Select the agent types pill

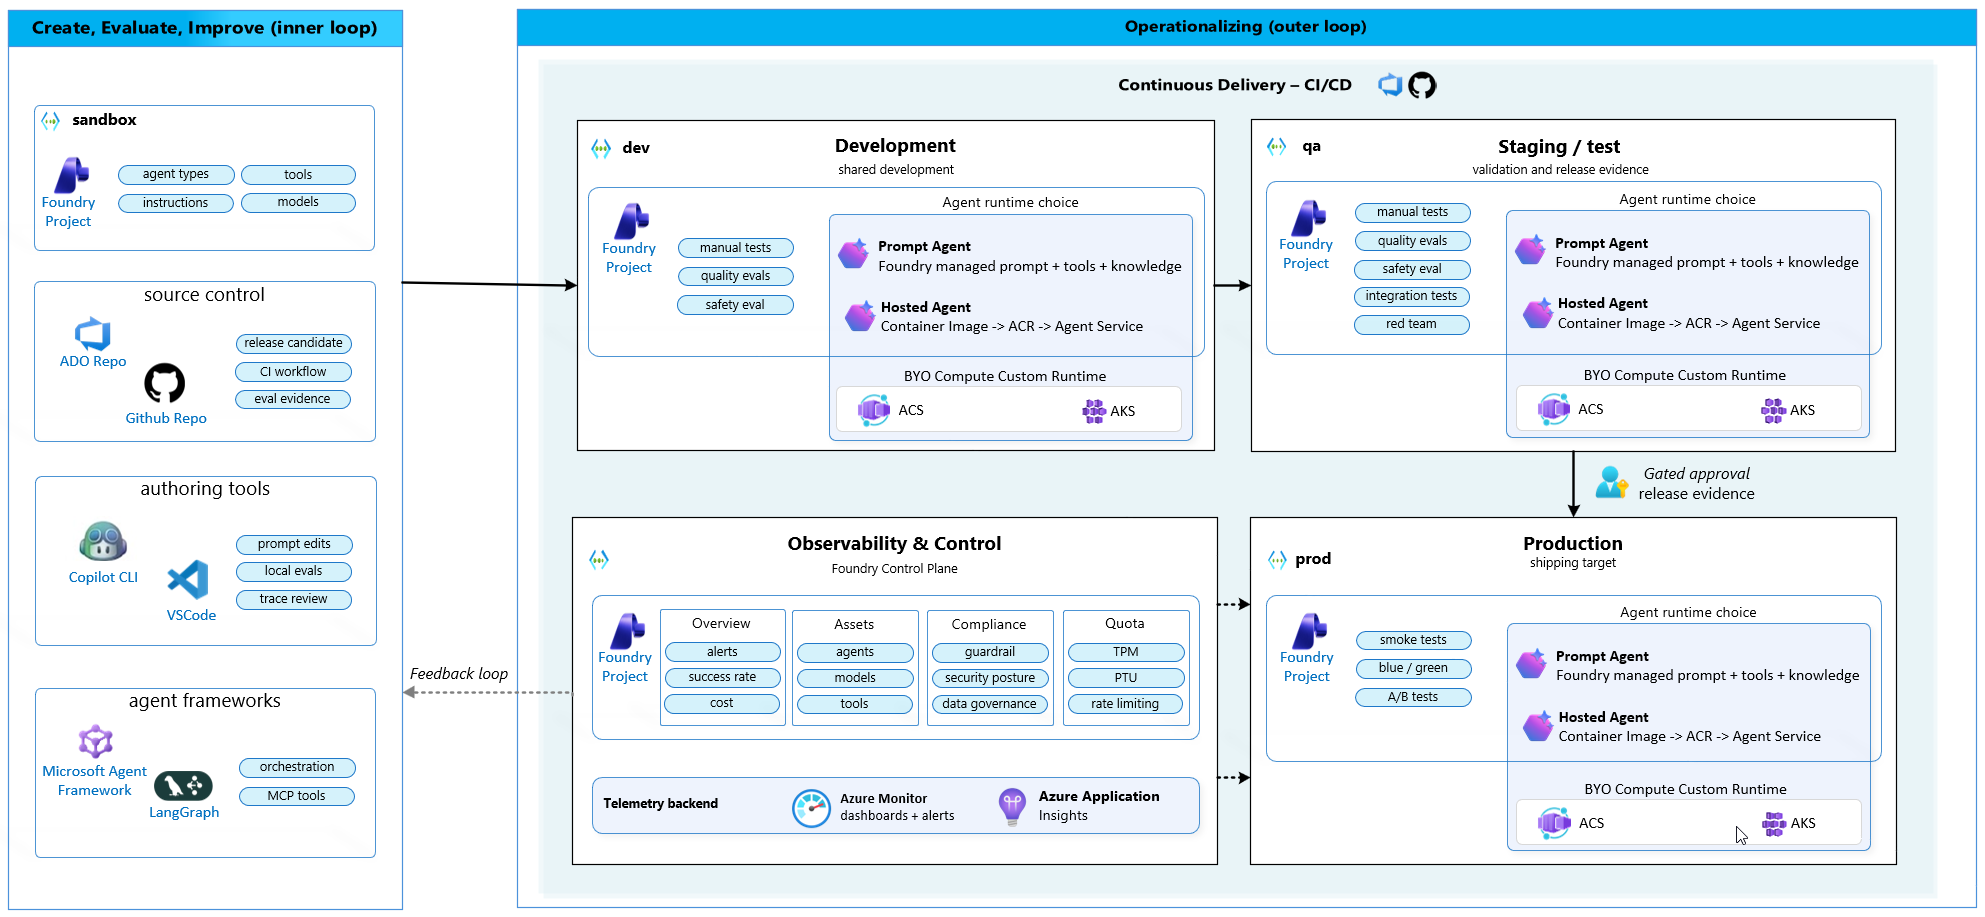(x=176, y=174)
